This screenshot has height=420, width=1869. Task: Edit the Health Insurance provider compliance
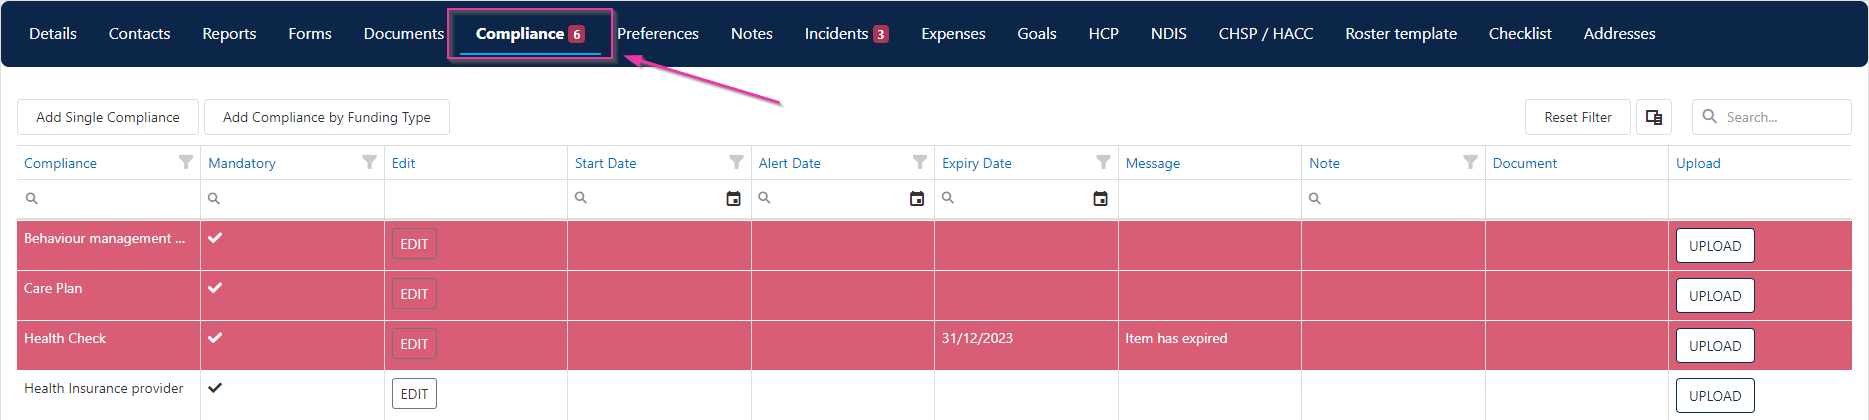(414, 394)
